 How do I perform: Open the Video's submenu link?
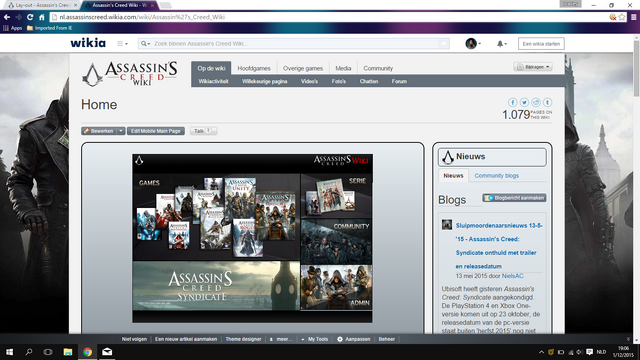309,81
